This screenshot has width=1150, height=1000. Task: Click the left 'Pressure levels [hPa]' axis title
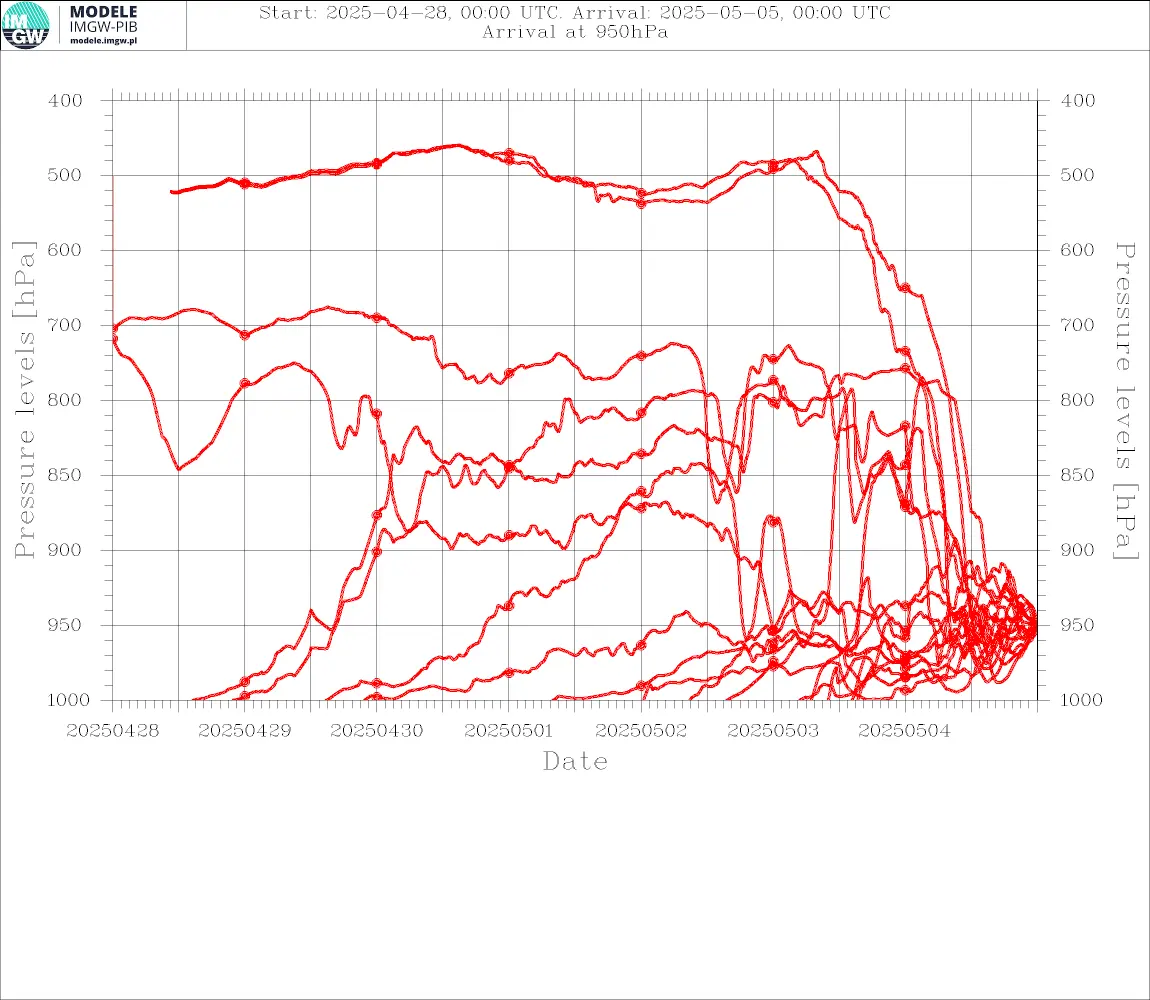pyautogui.click(x=24, y=400)
